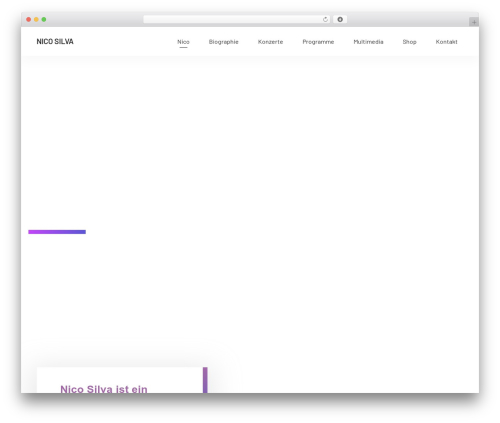Open the Multimedia section

coord(368,42)
